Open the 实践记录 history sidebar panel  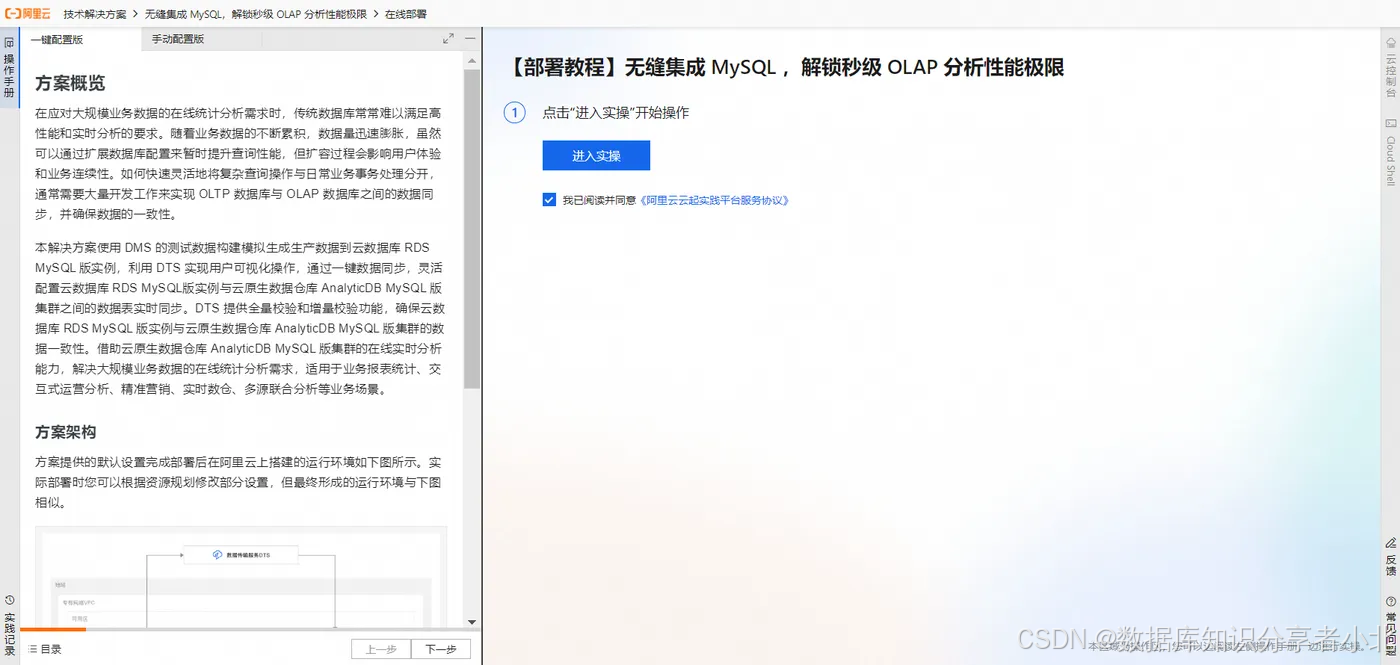point(9,625)
